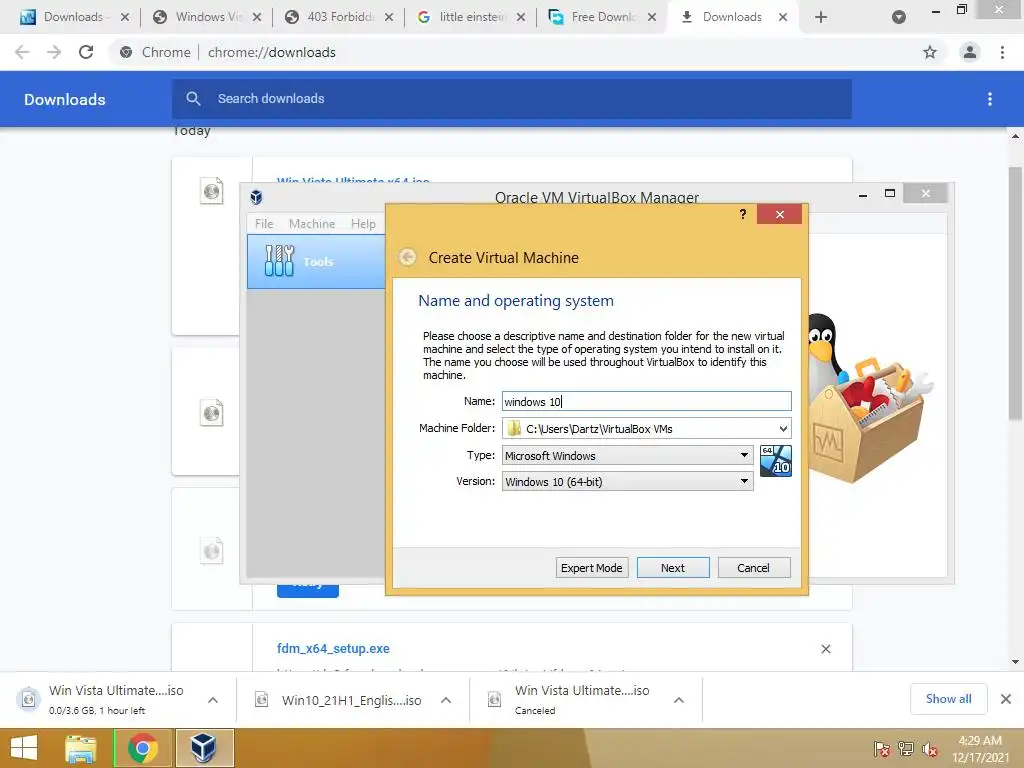
Task: Remove fdm_x64_setup.exe from downloads list
Action: pyautogui.click(x=825, y=648)
